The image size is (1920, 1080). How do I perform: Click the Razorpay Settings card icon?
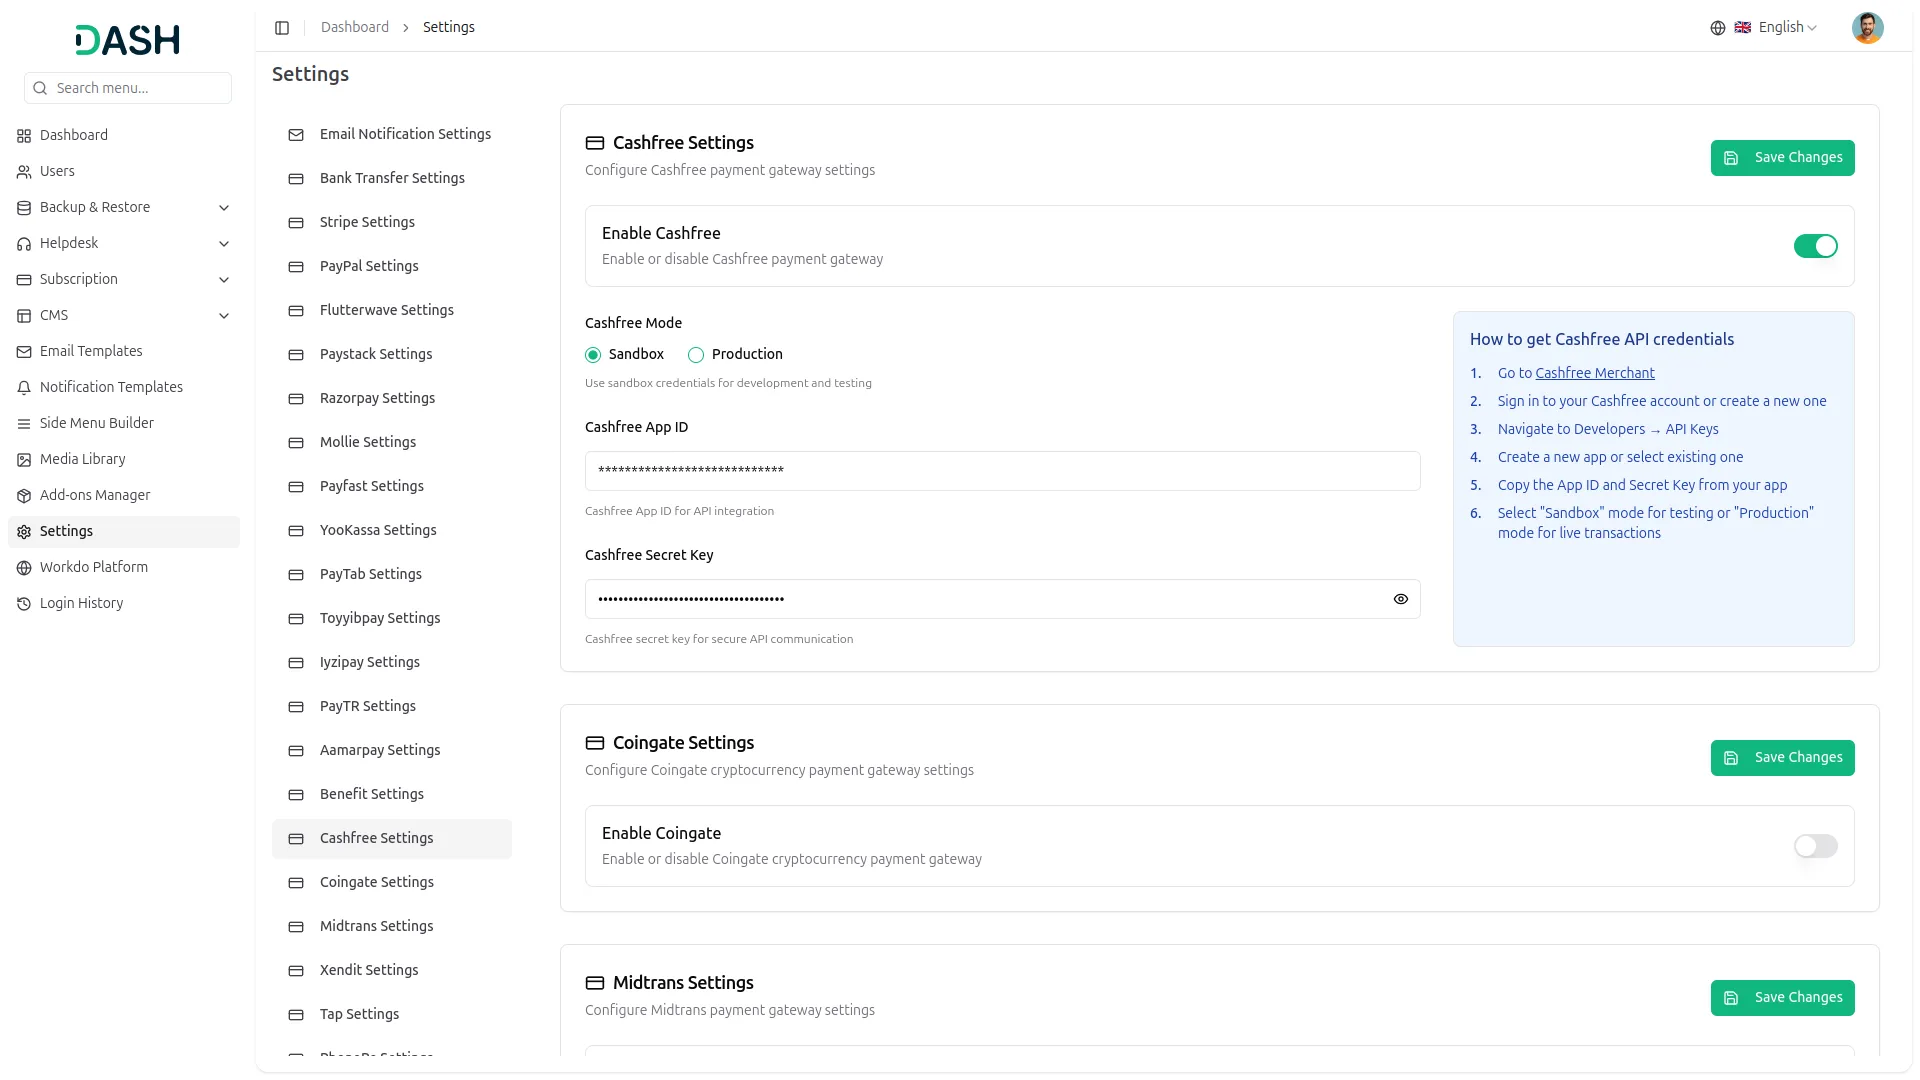click(x=296, y=399)
